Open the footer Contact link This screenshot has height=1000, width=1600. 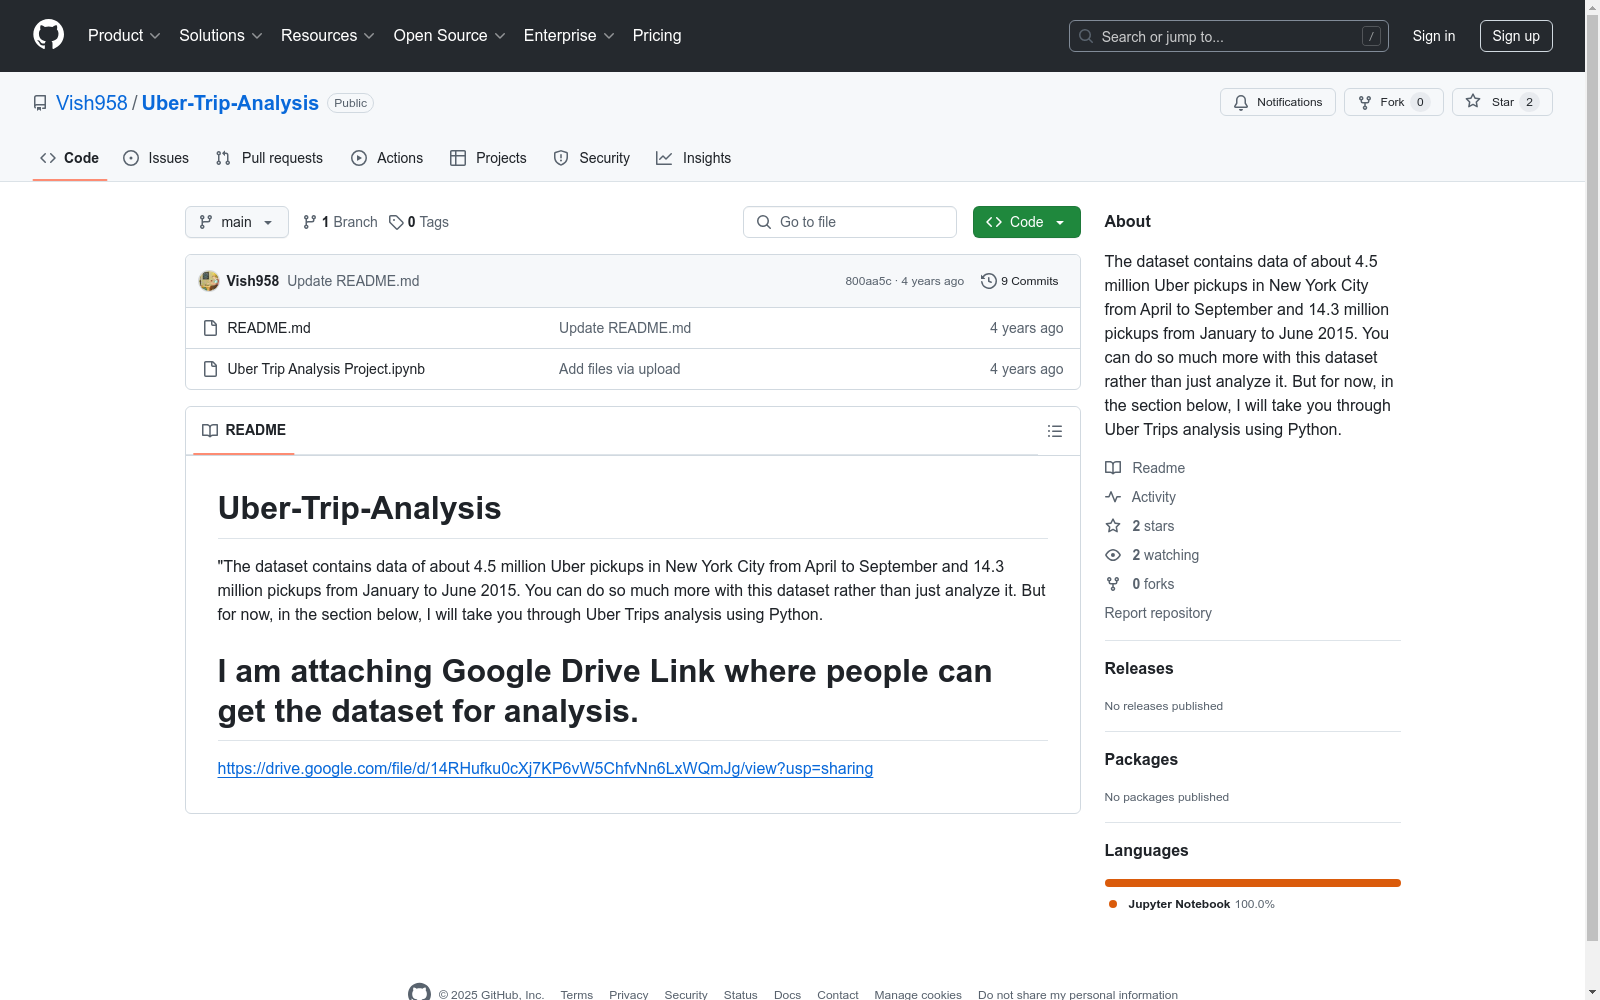click(838, 994)
